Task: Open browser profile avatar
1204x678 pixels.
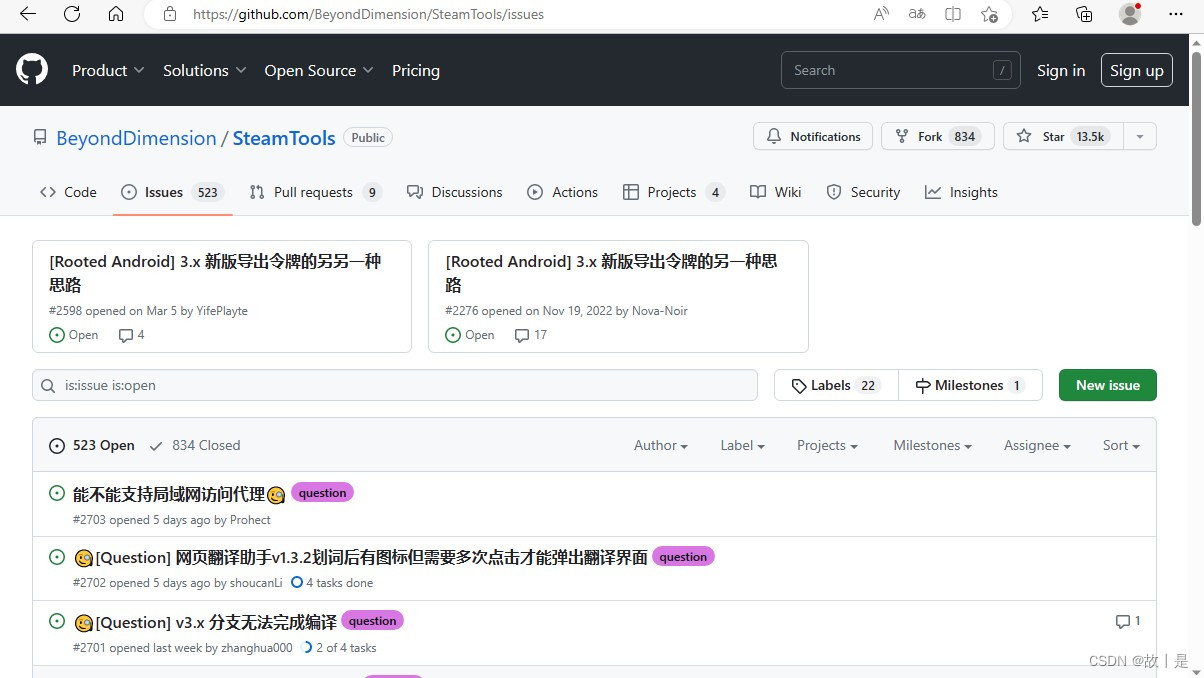Action: [x=1130, y=14]
